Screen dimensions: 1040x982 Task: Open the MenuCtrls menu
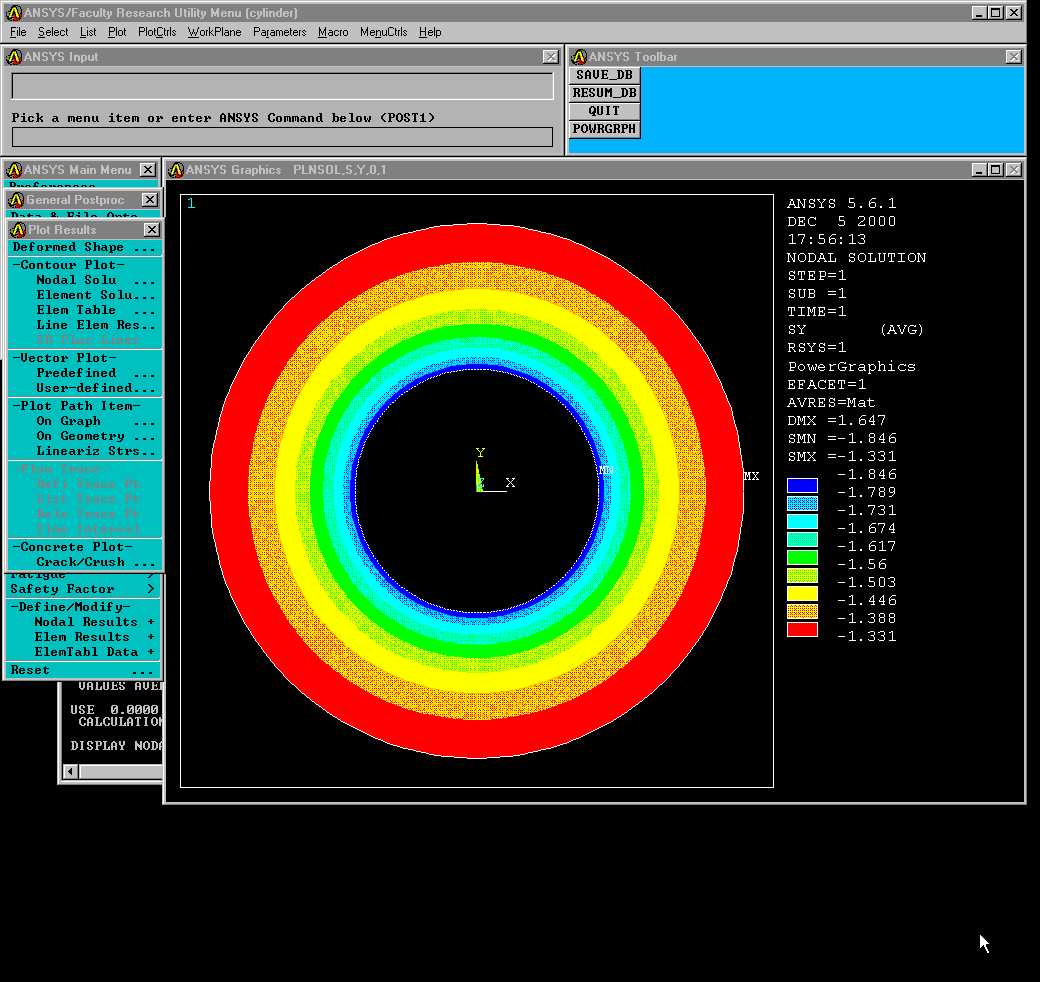pyautogui.click(x=383, y=32)
